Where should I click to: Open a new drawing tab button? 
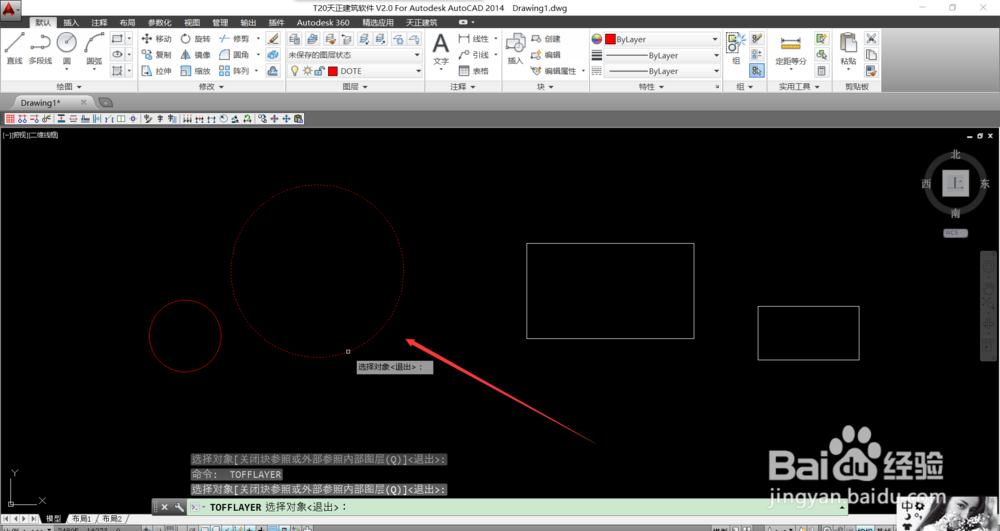(106, 102)
